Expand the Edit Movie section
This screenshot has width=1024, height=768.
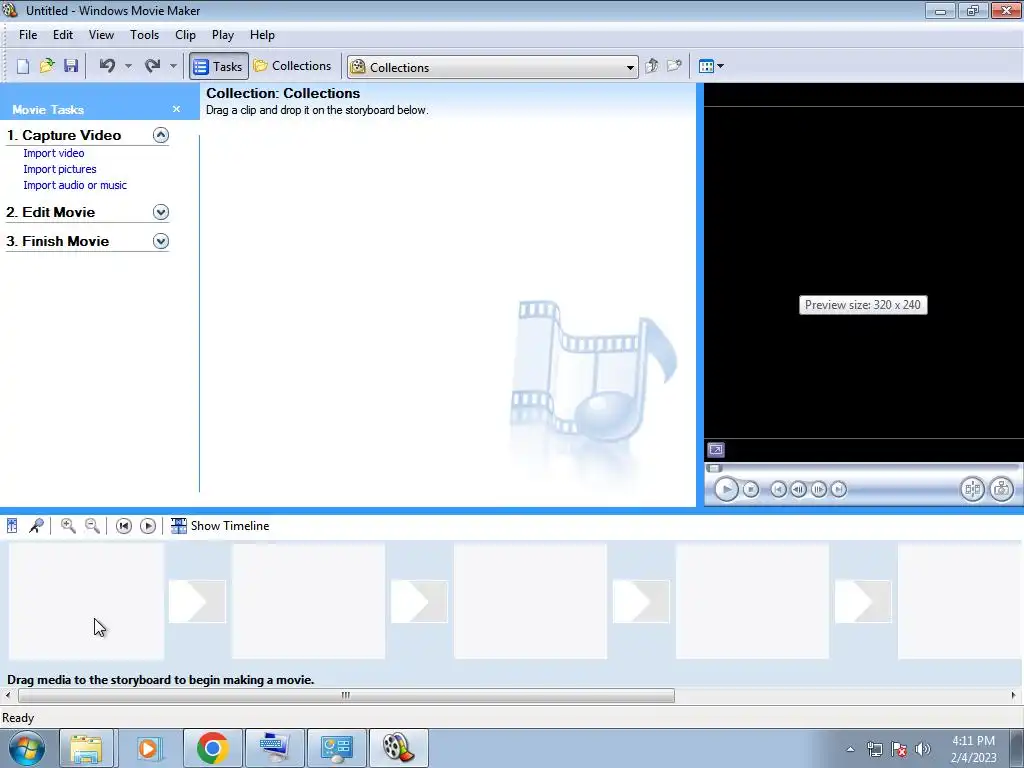pos(161,212)
